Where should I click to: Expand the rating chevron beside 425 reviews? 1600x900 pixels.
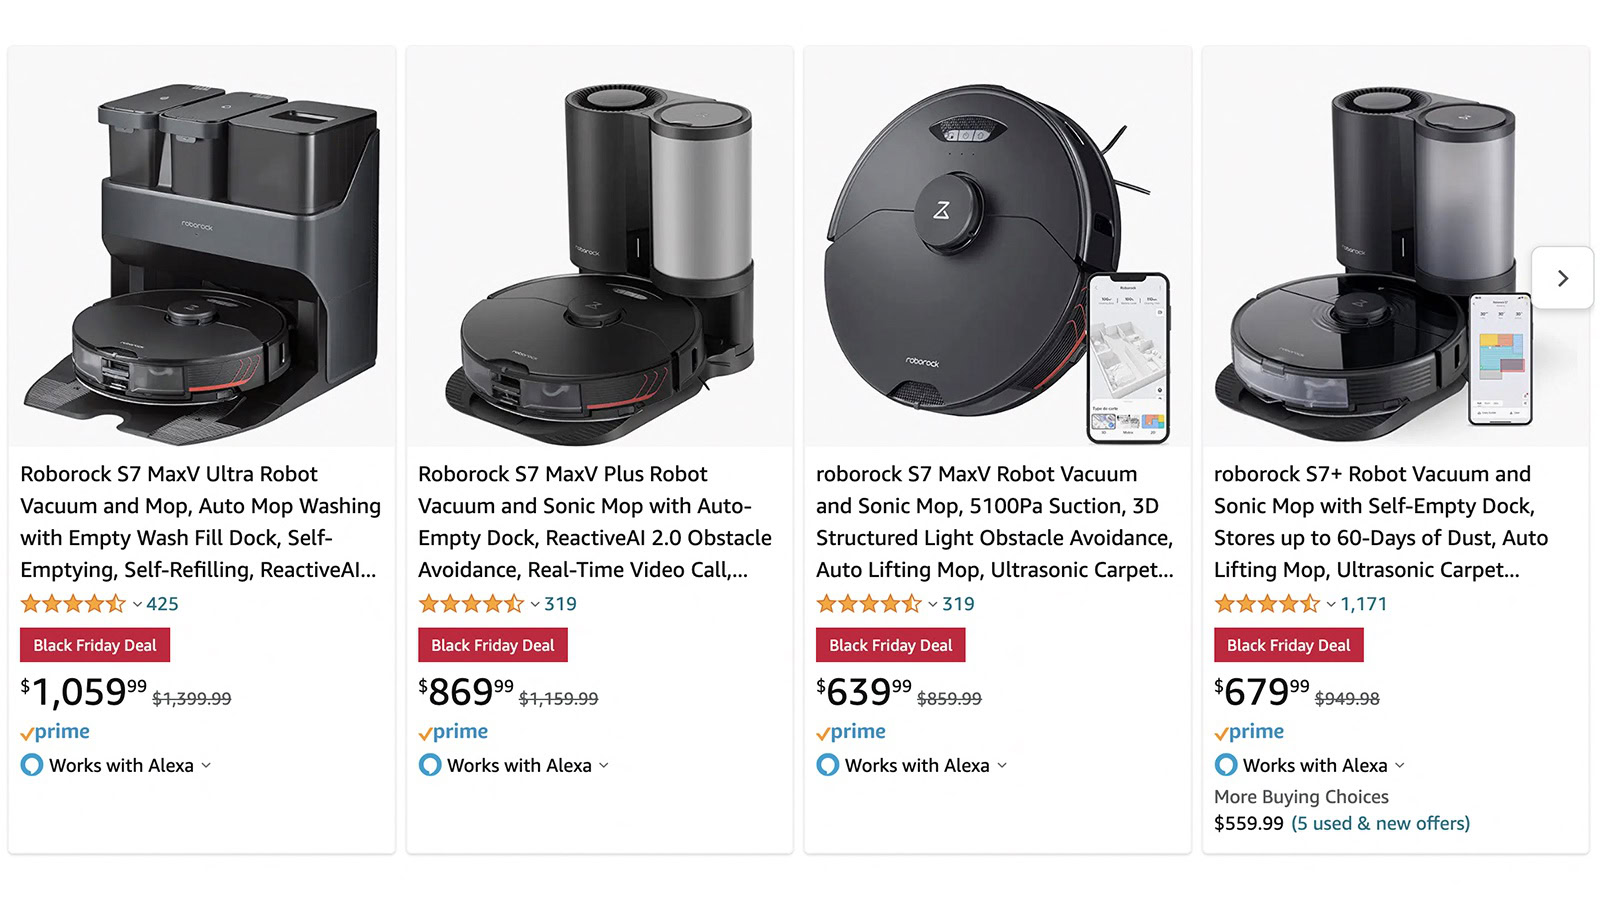point(138,604)
